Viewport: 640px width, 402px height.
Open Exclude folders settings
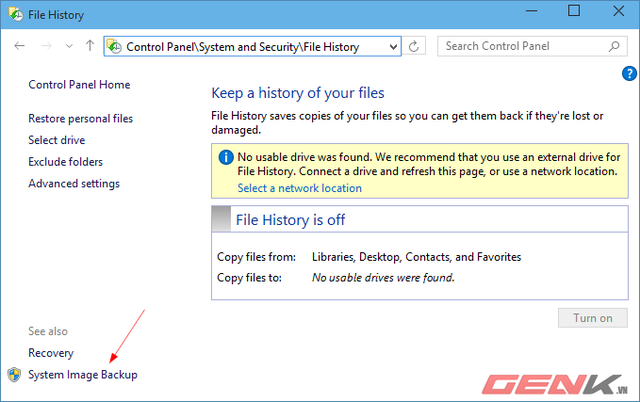pyautogui.click(x=65, y=162)
